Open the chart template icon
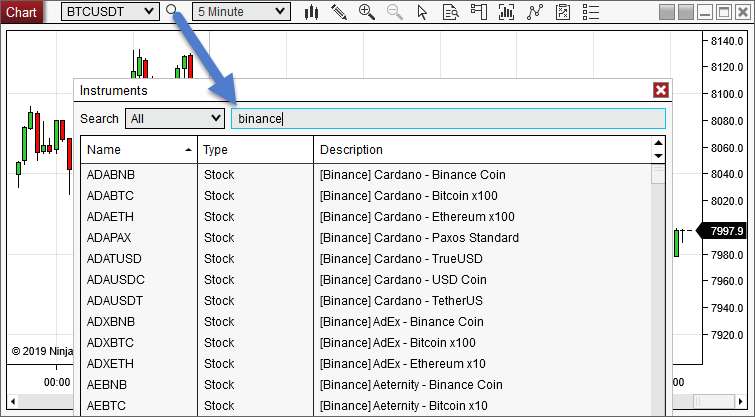Viewport: 755px width, 417px height. (562, 12)
